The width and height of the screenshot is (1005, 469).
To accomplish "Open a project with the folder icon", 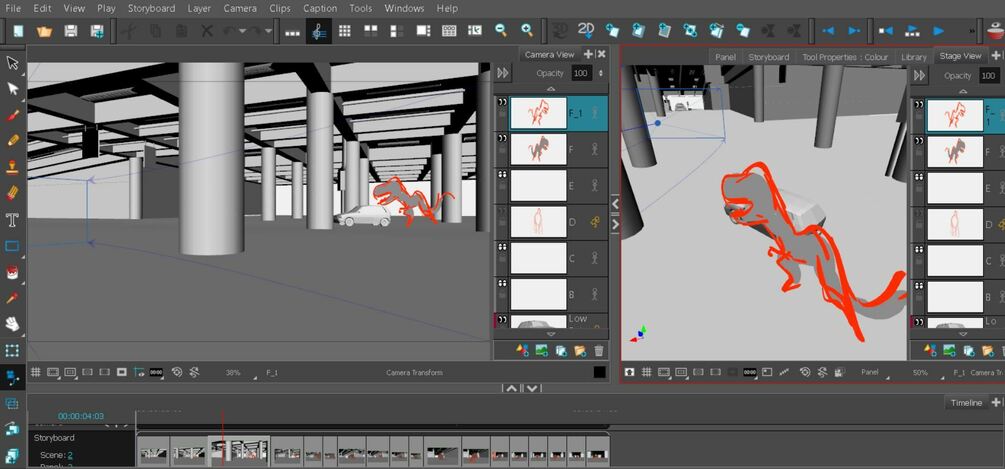I will 44,31.
